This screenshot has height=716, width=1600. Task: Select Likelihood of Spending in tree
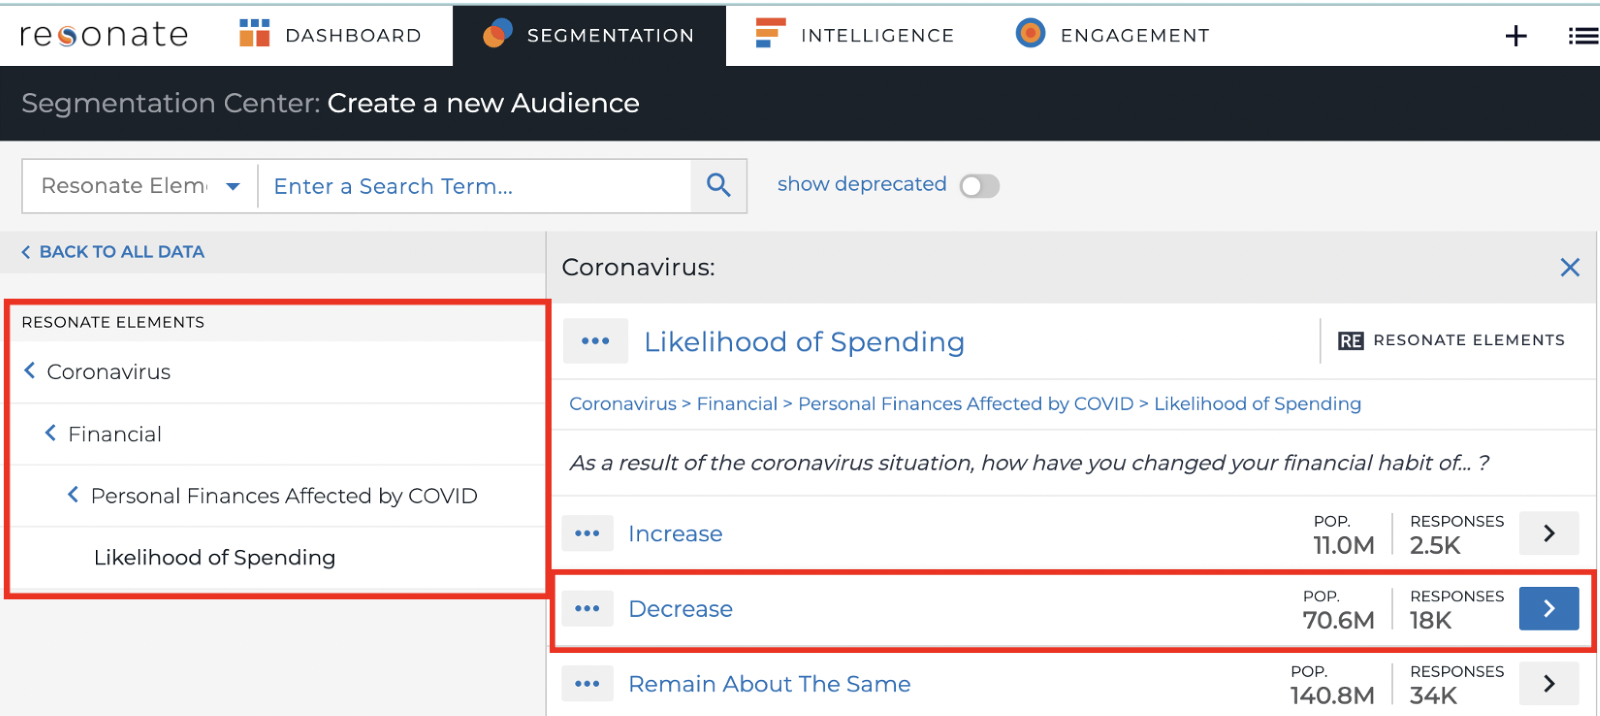(215, 558)
